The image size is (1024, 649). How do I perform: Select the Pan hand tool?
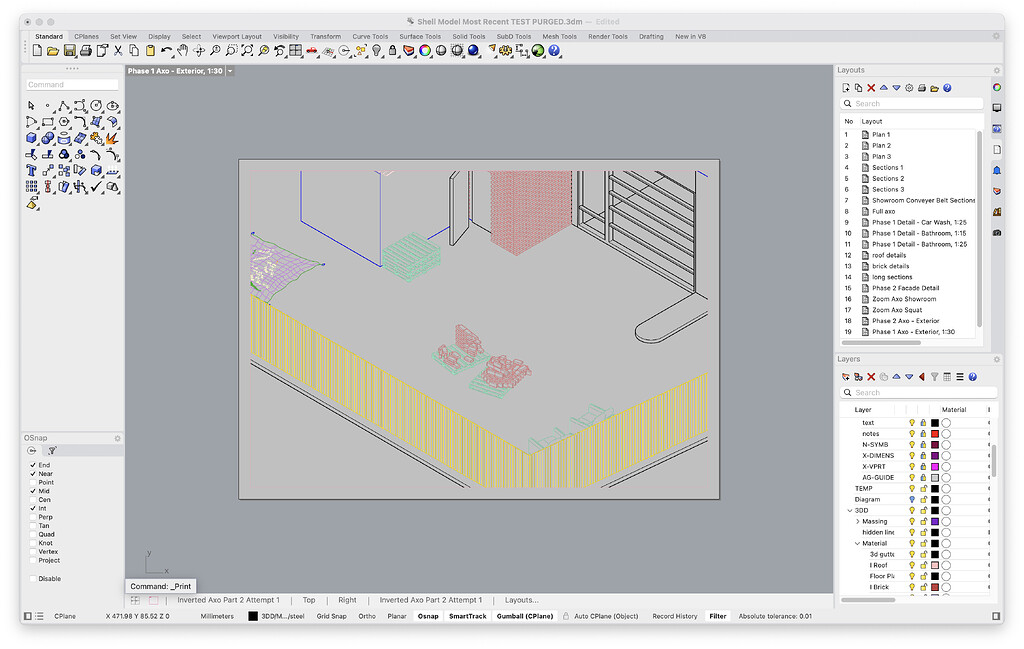183,51
